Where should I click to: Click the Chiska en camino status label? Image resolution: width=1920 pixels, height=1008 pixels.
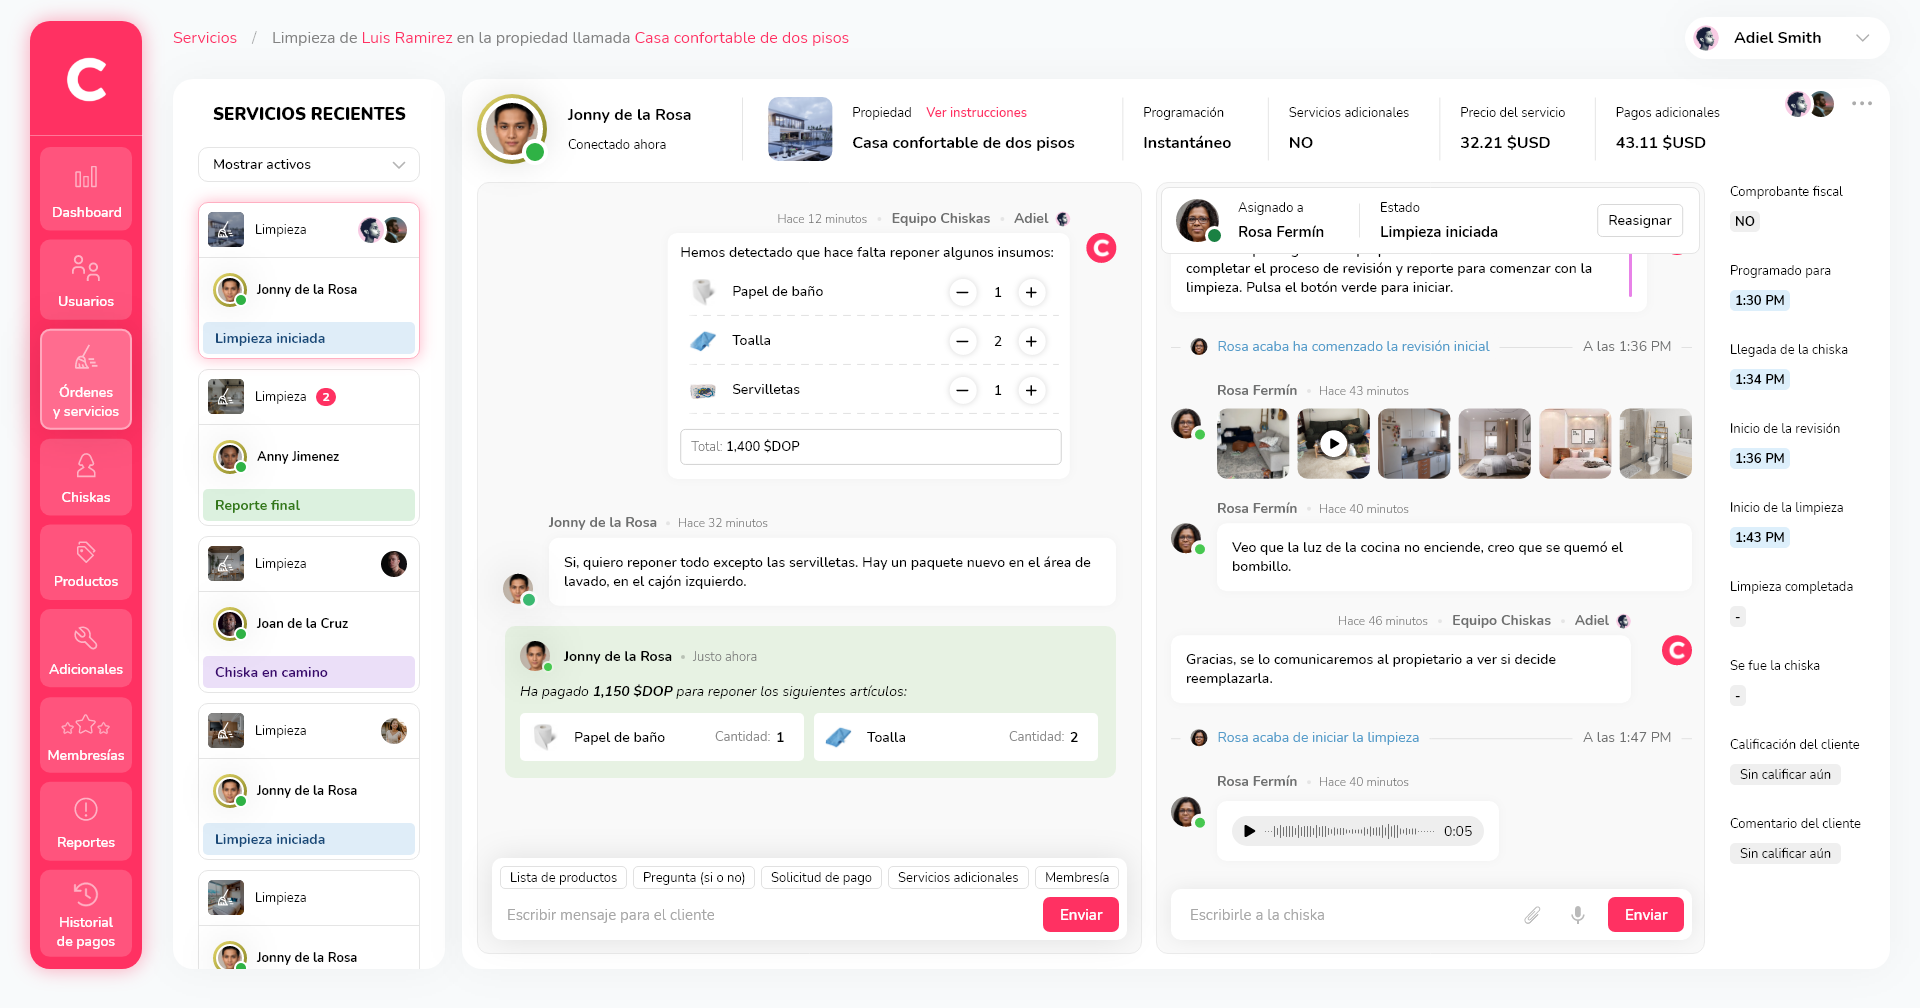(x=309, y=673)
